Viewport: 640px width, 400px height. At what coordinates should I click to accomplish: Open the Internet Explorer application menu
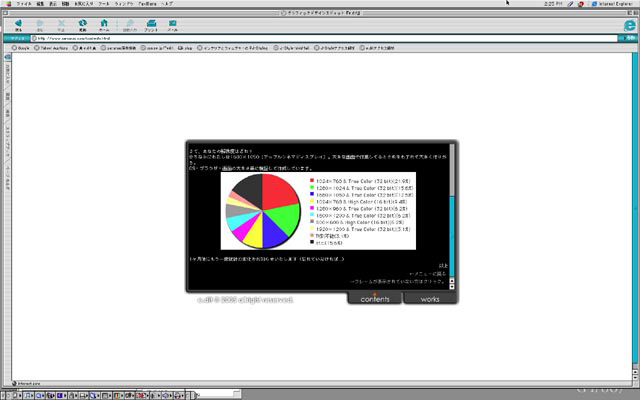(612, 4)
